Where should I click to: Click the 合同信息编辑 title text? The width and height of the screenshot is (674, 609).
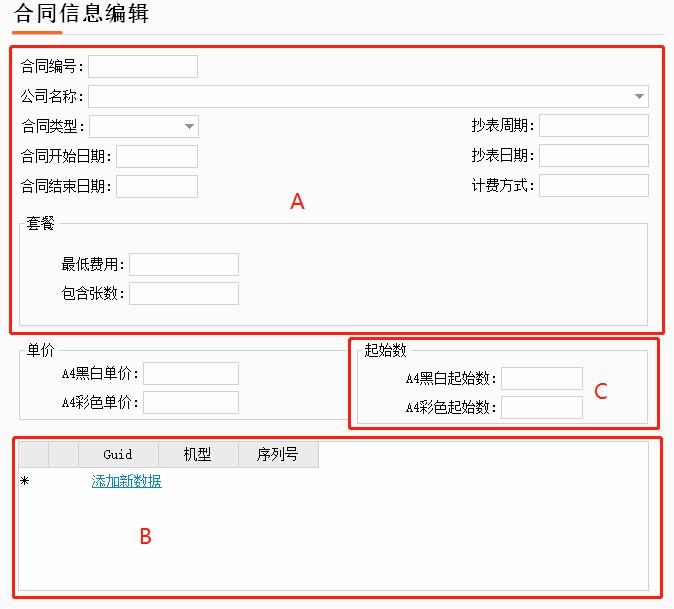(x=82, y=13)
